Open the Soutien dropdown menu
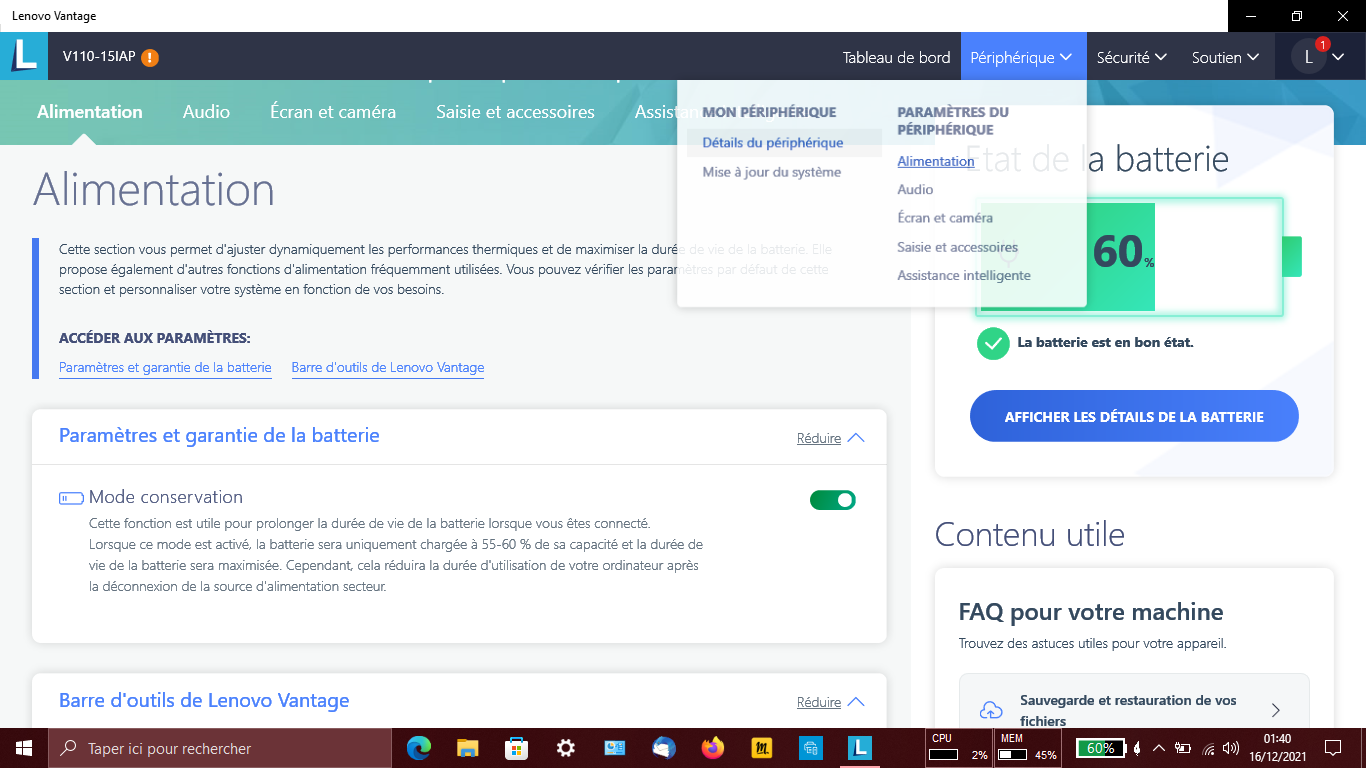Screen dimensions: 1366x768 [1226, 58]
